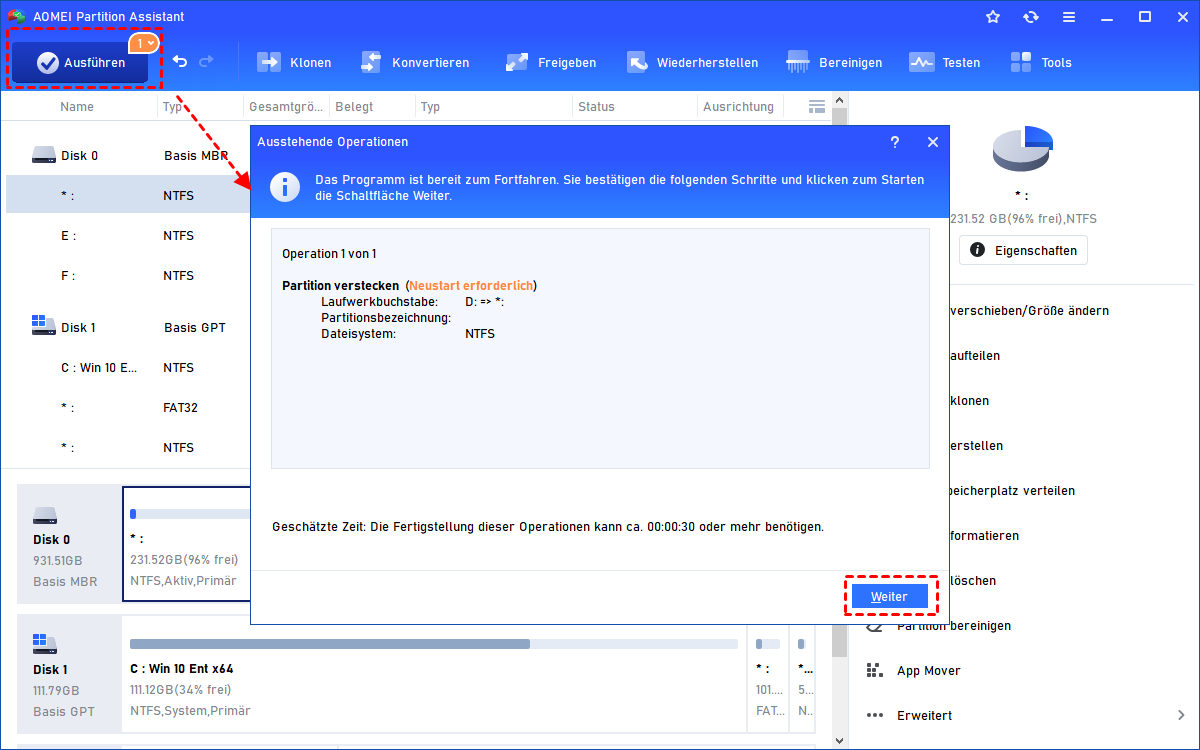This screenshot has width=1200, height=750.
Task: Open the Testen toolbar menu
Action: click(944, 62)
